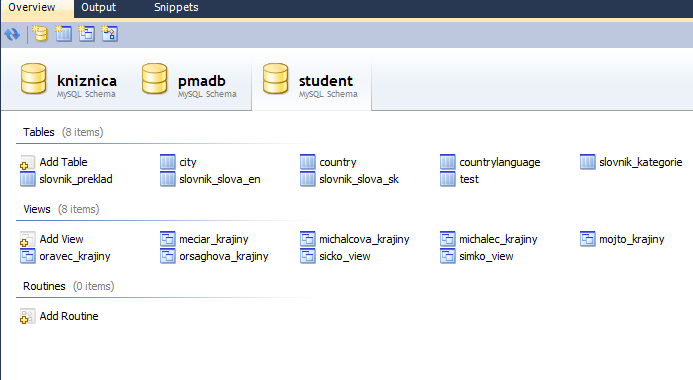The image size is (693, 380).
Task: Select the mojto_krajiny view icon
Action: pyautogui.click(x=588, y=239)
